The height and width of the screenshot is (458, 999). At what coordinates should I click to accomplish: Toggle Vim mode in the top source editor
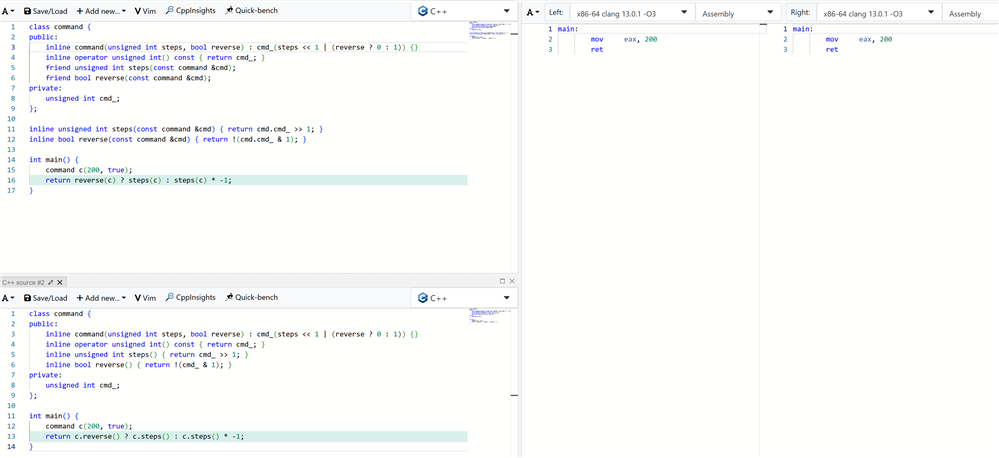point(145,11)
